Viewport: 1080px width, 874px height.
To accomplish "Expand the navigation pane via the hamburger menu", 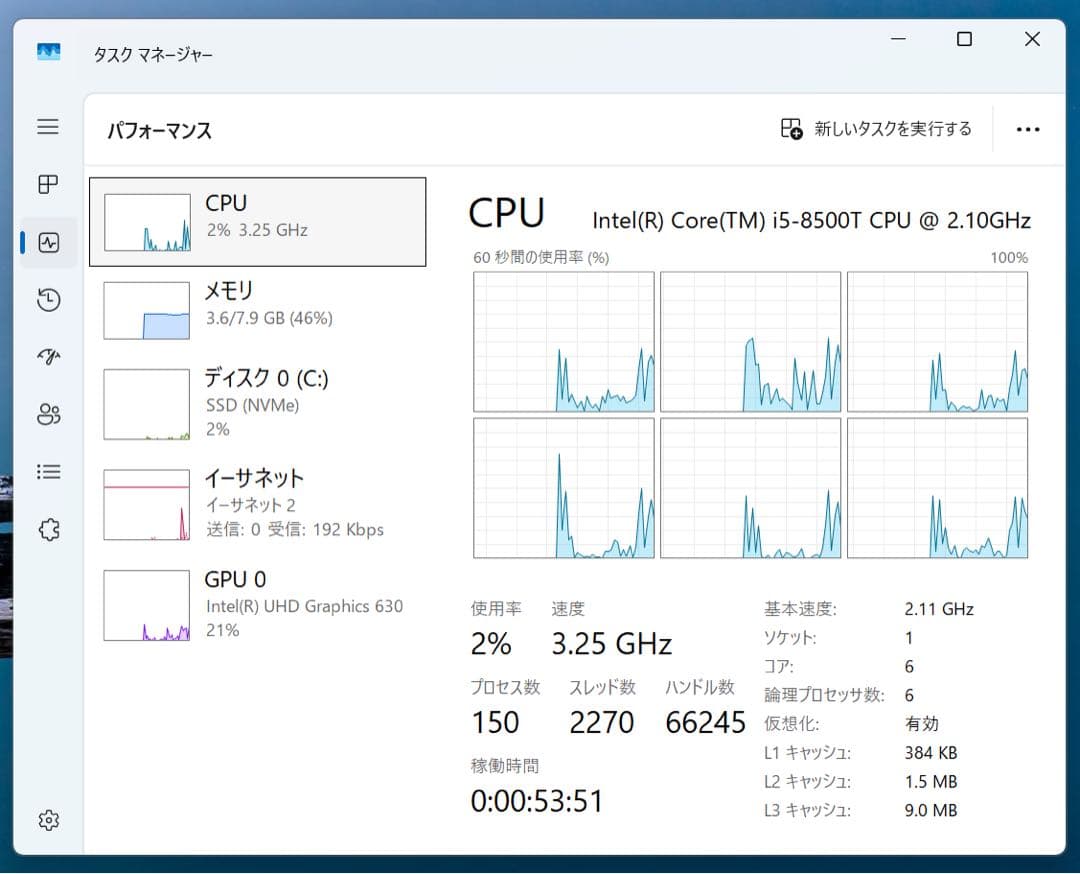I will 47,127.
